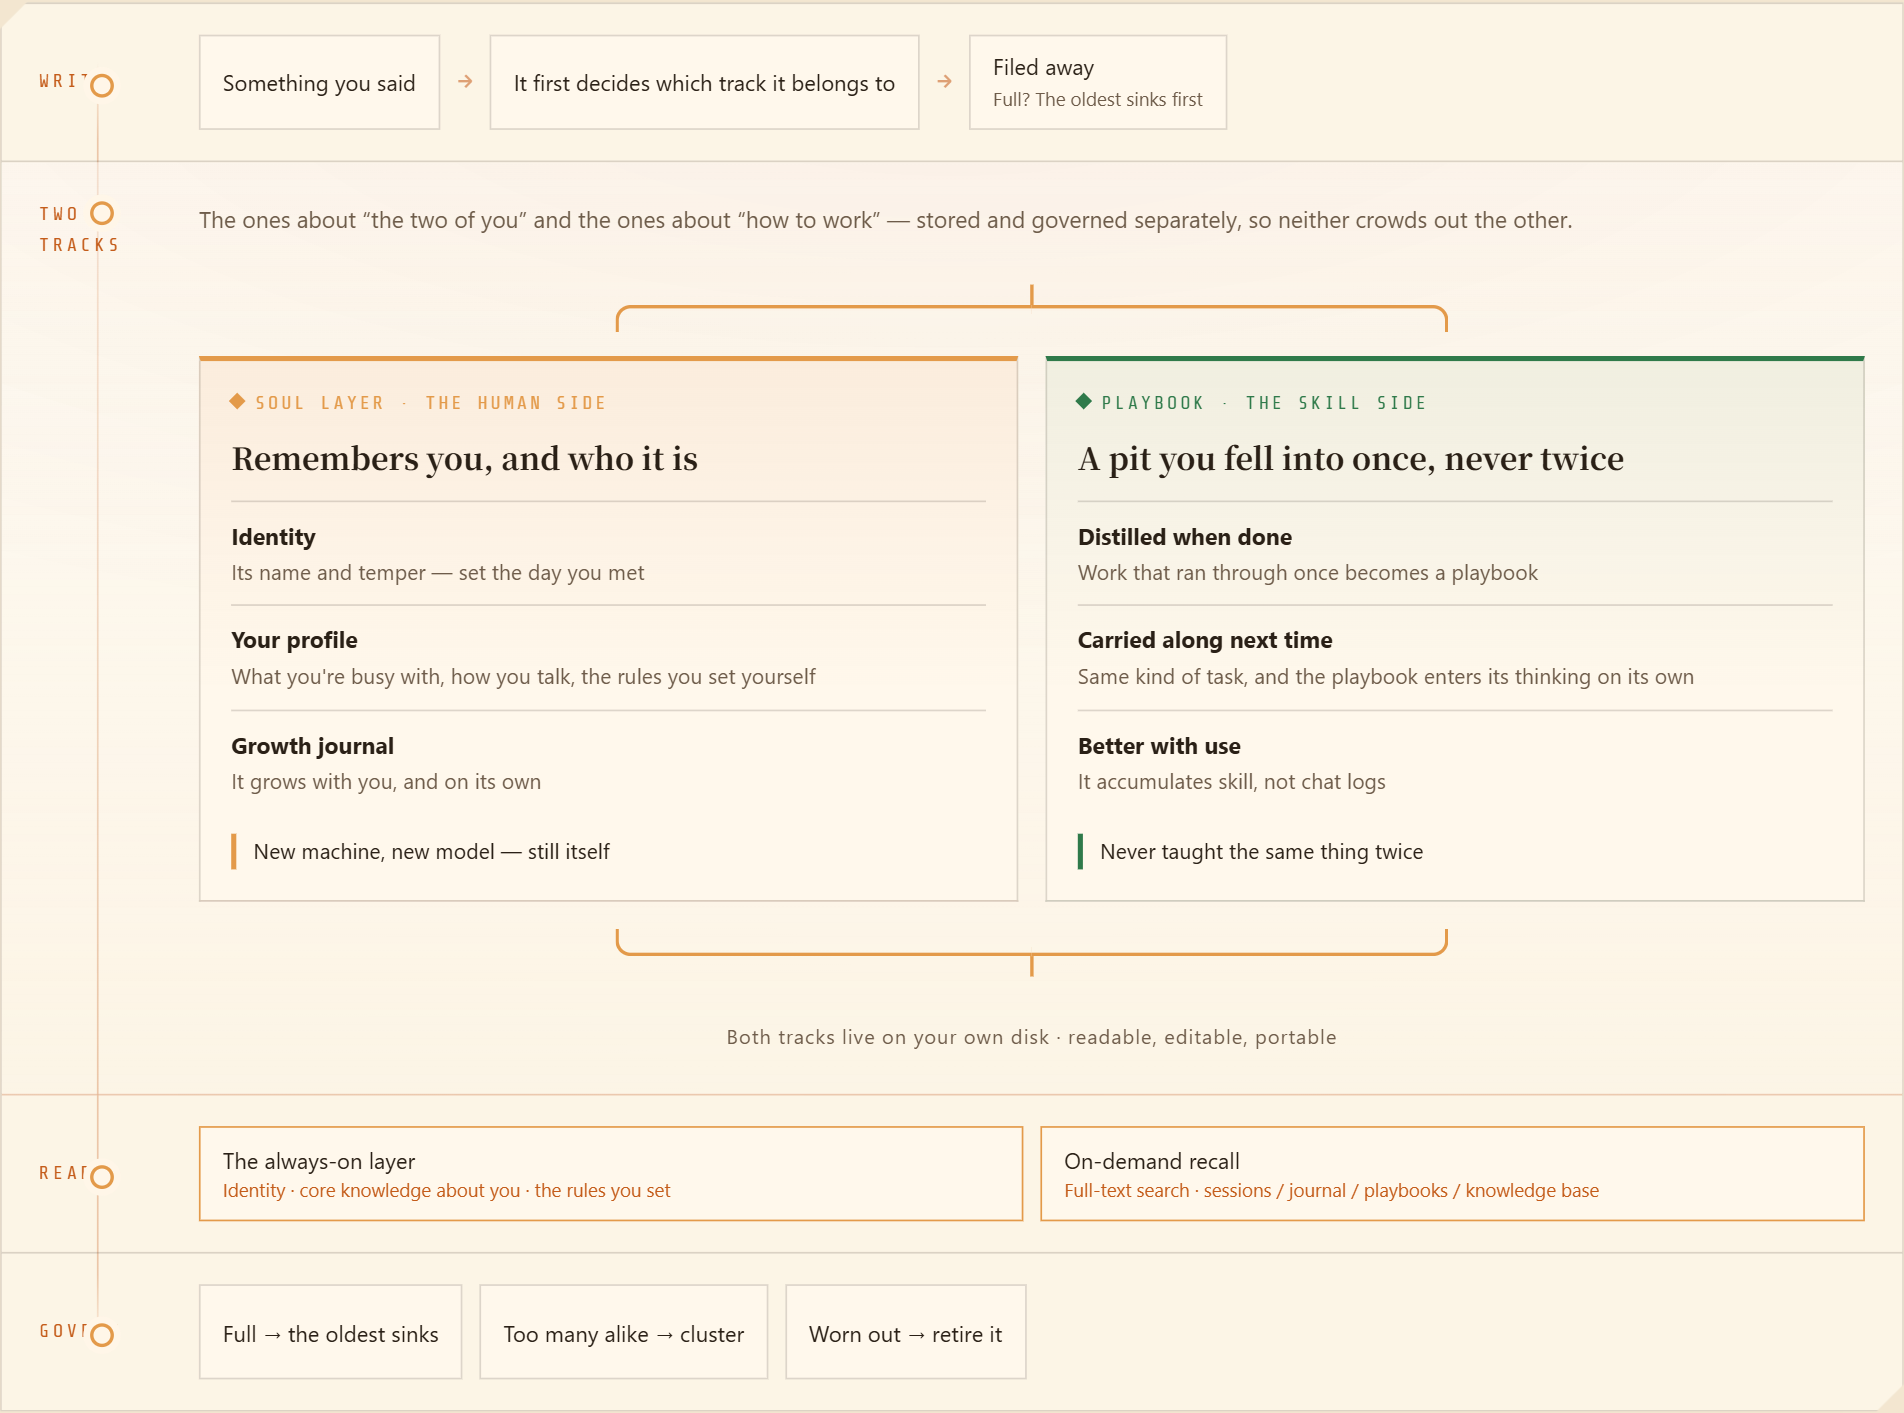The image size is (1904, 1413).
Task: Click 'PLAYBOOK · THE SKILL SIDE' label
Action: tap(1264, 403)
